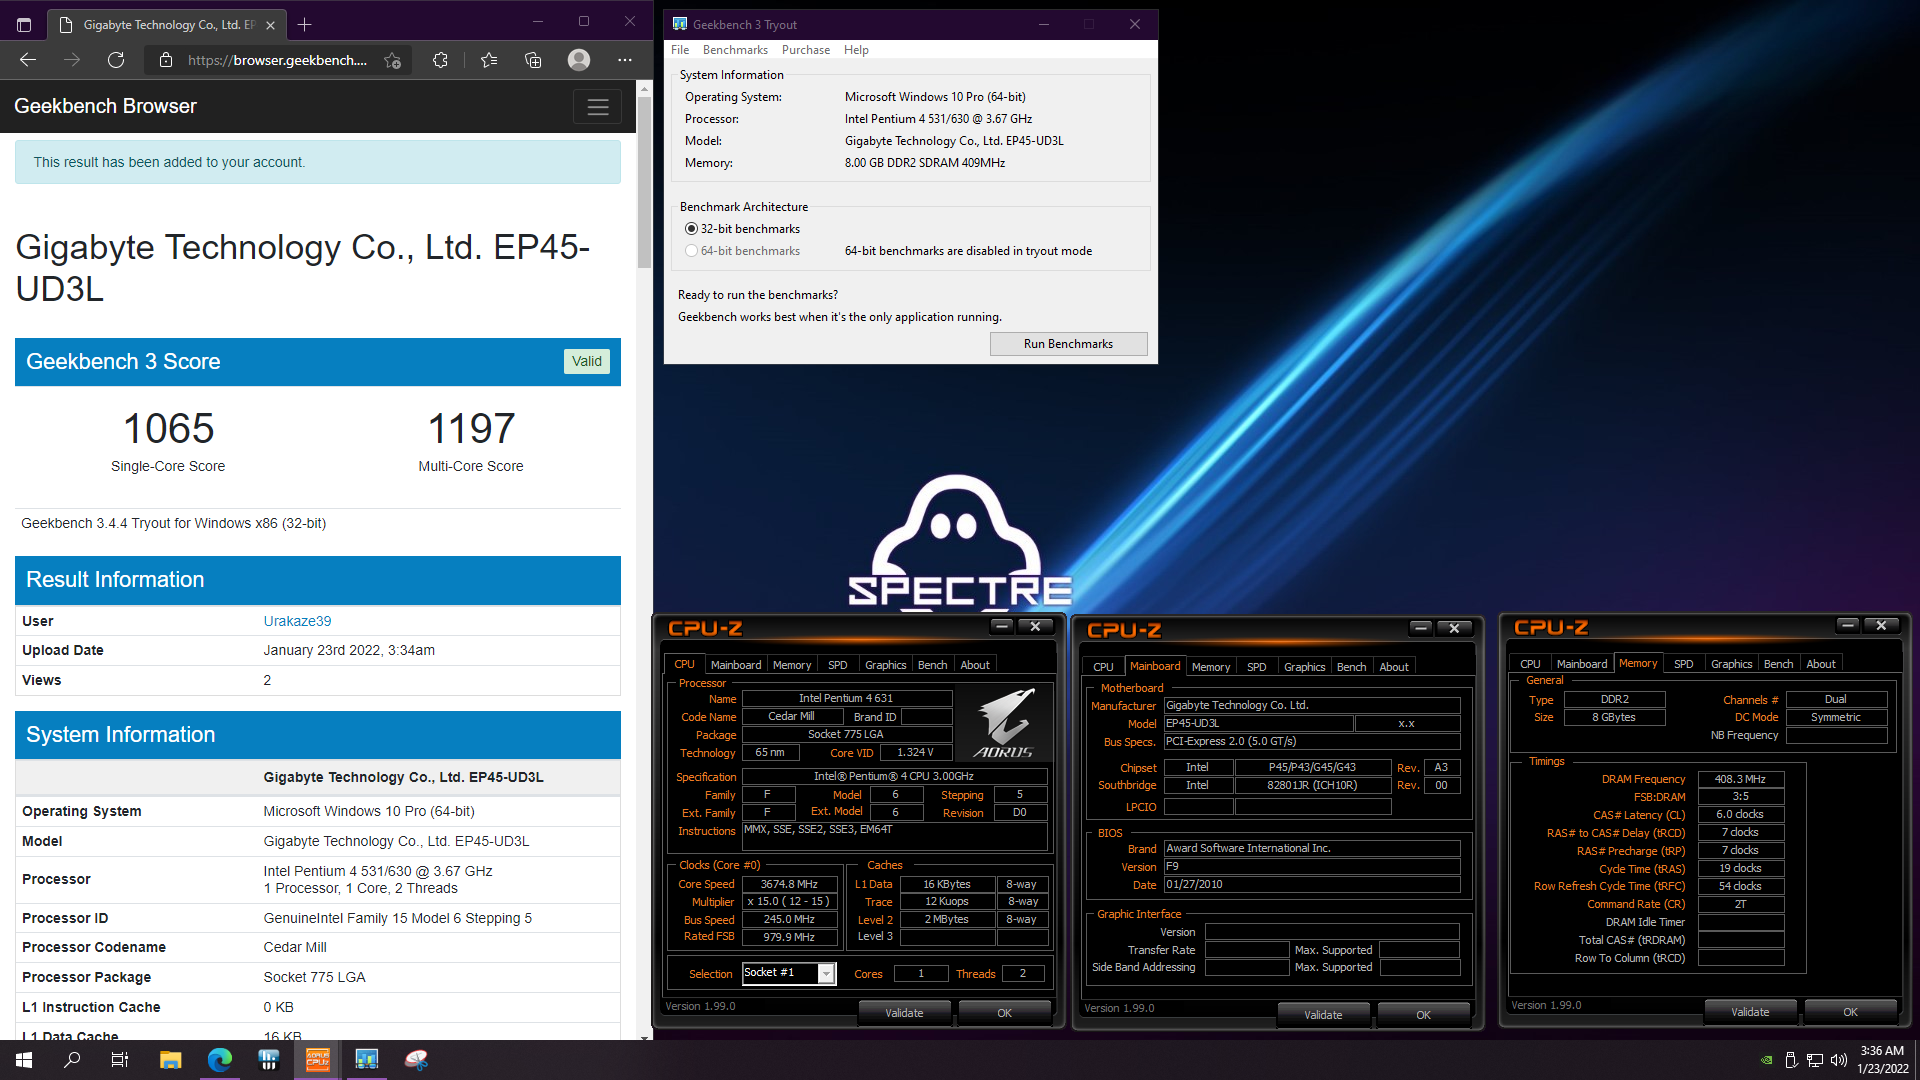The width and height of the screenshot is (1920, 1080).
Task: Reload the Geekbench browser page
Action: pyautogui.click(x=116, y=60)
